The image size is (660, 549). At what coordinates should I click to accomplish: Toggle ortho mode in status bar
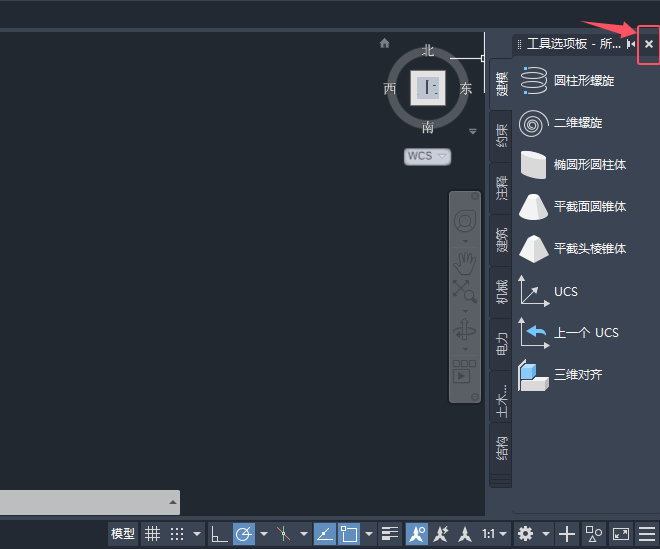point(219,534)
